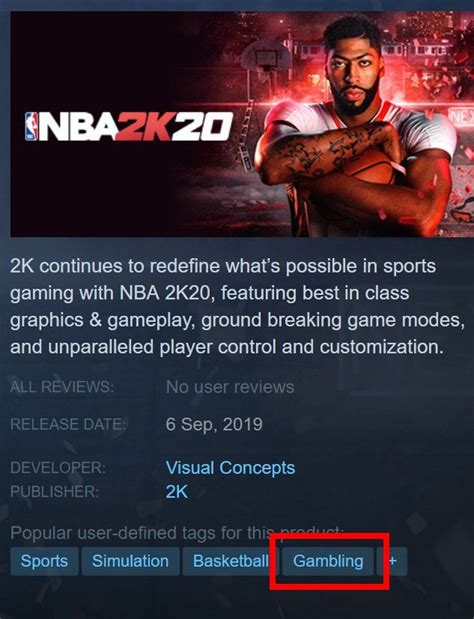474x619 pixels.
Task: Click the NBA 2K20 header capsule image
Action: [x=242, y=124]
